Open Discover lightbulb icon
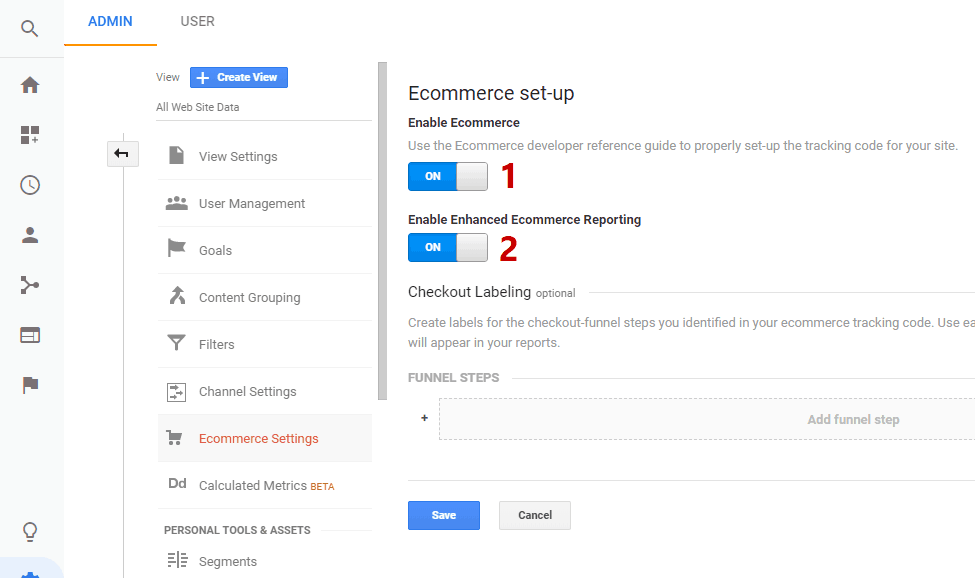 coord(30,532)
